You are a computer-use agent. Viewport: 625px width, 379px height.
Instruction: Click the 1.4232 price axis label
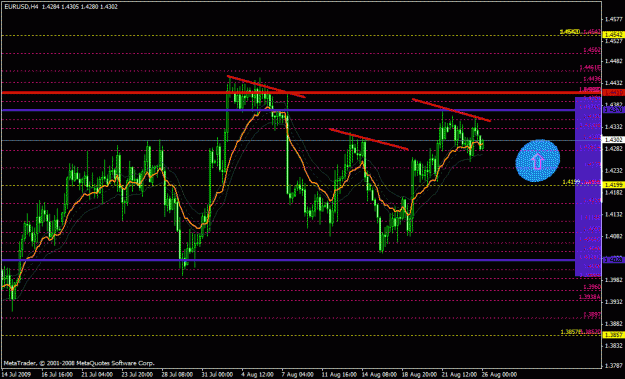tap(613, 171)
